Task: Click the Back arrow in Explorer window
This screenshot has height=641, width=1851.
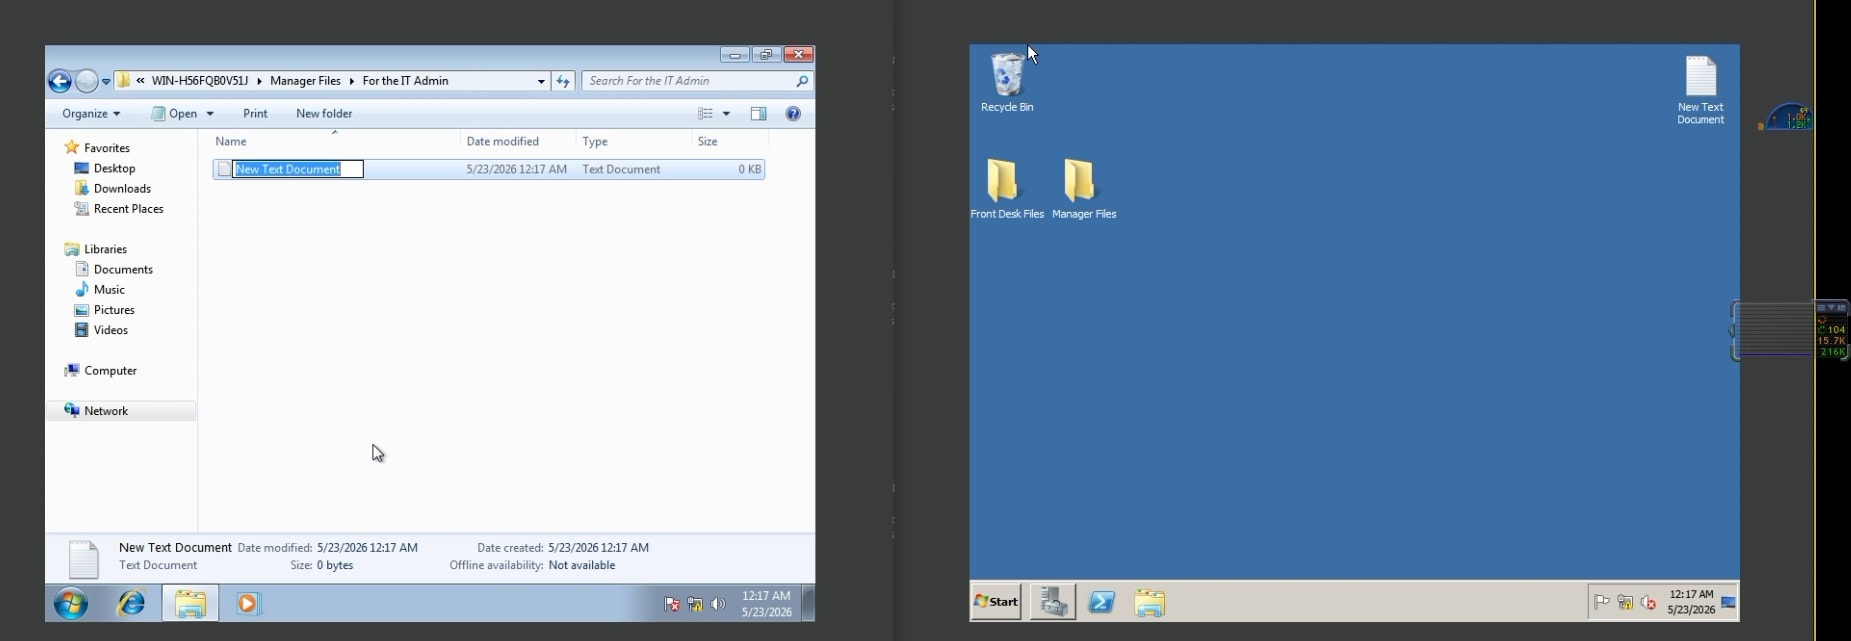Action: pos(60,81)
